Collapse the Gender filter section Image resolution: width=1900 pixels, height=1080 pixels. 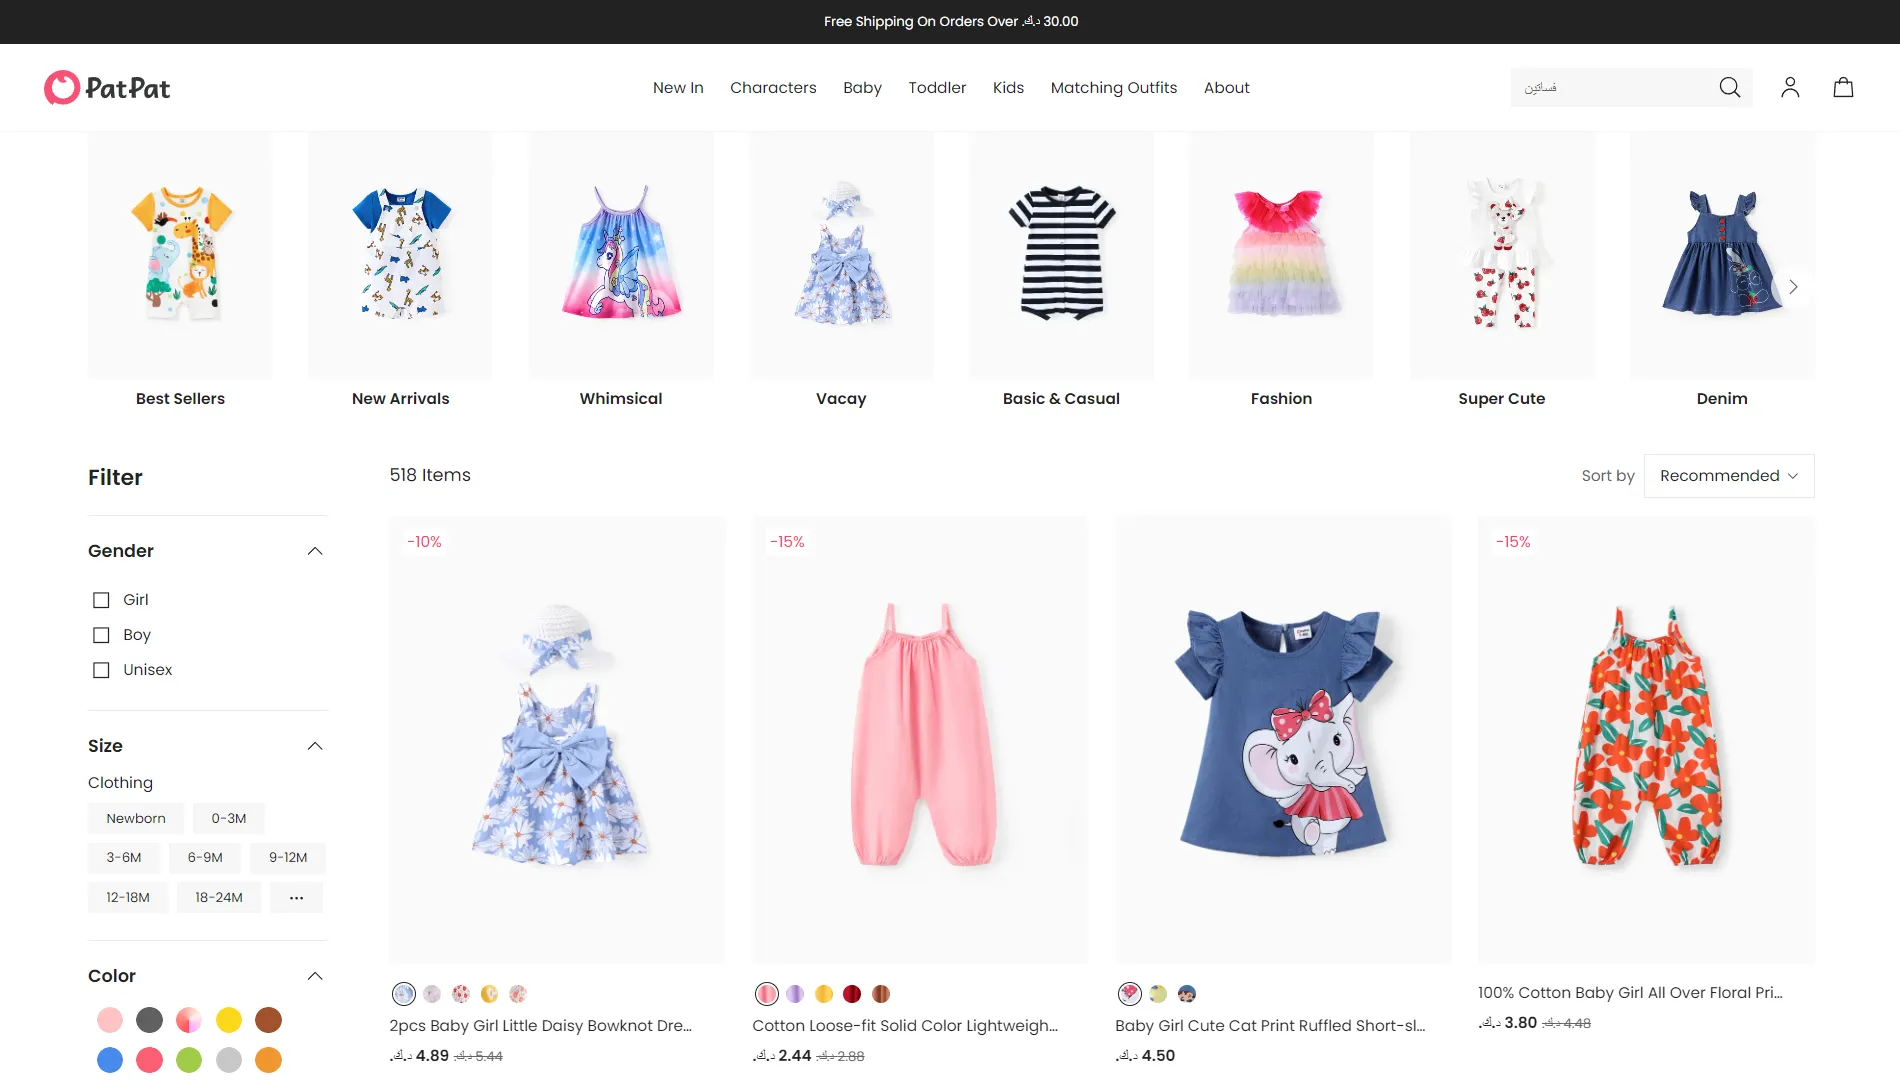315,551
